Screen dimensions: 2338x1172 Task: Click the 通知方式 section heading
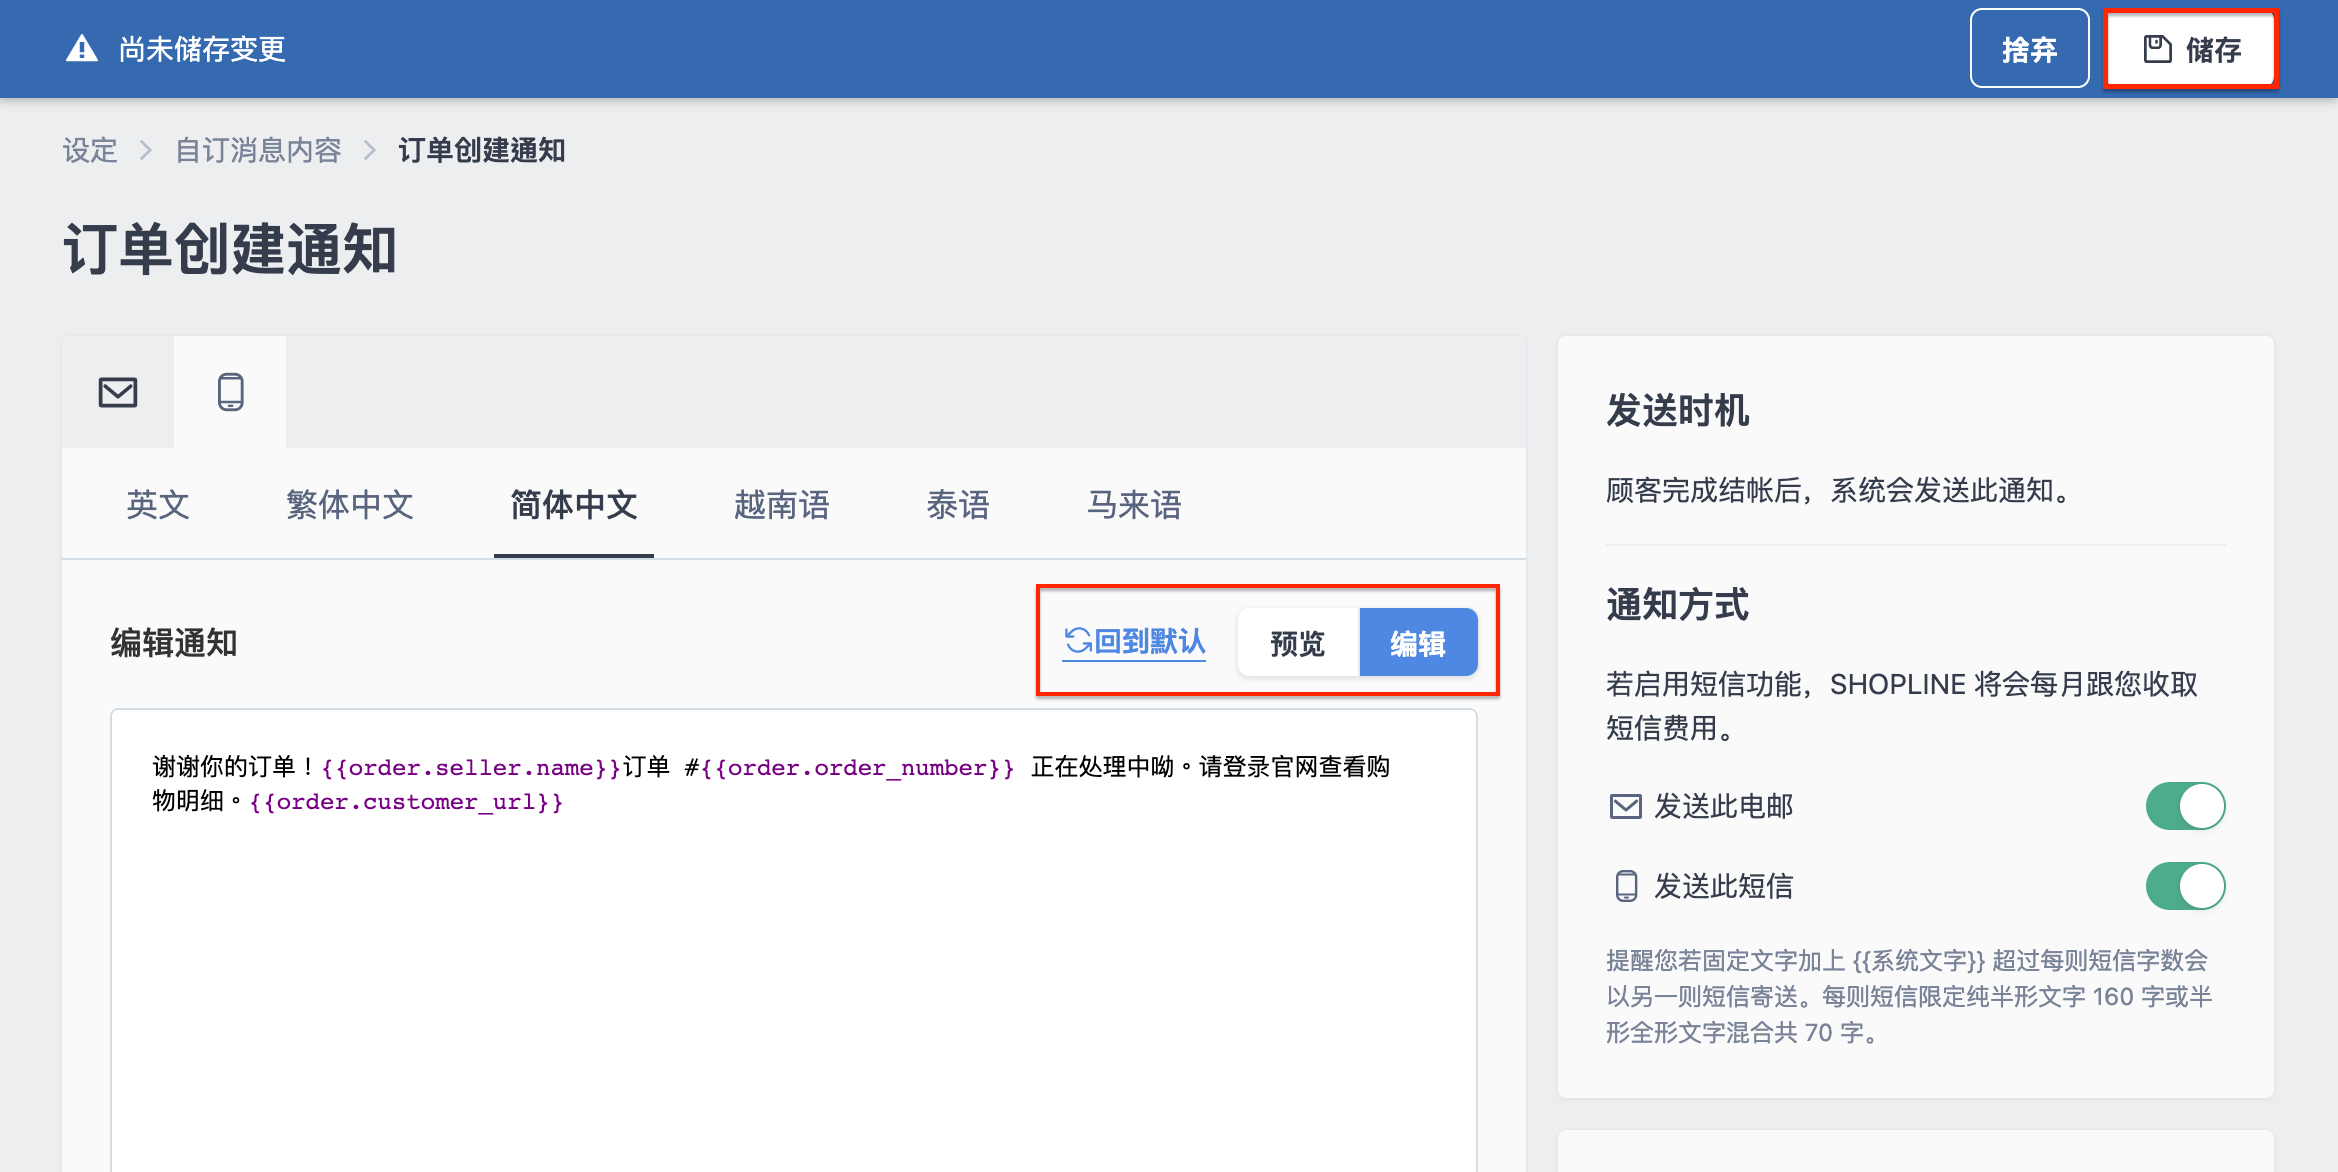tap(1677, 604)
